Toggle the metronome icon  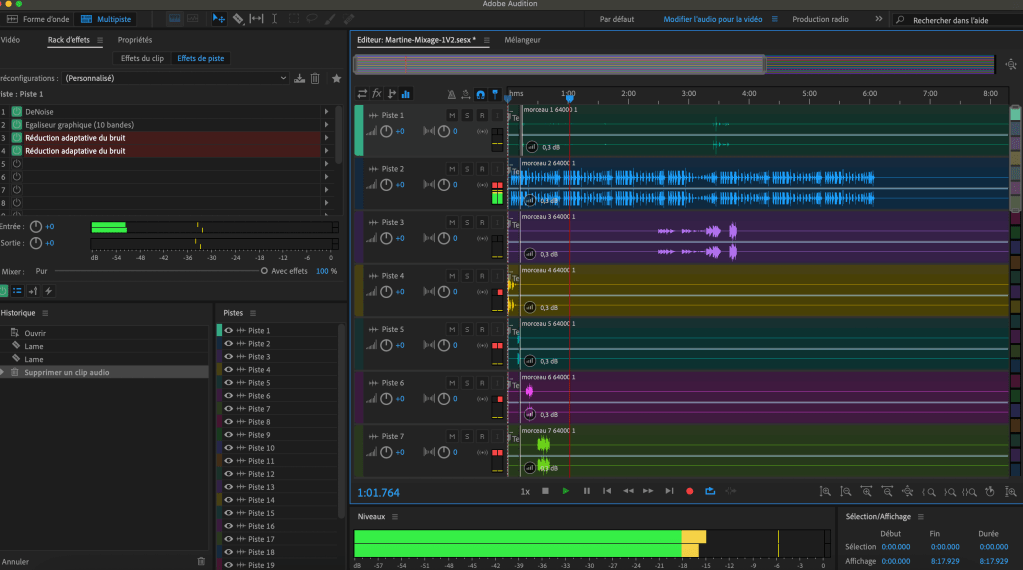tap(452, 94)
